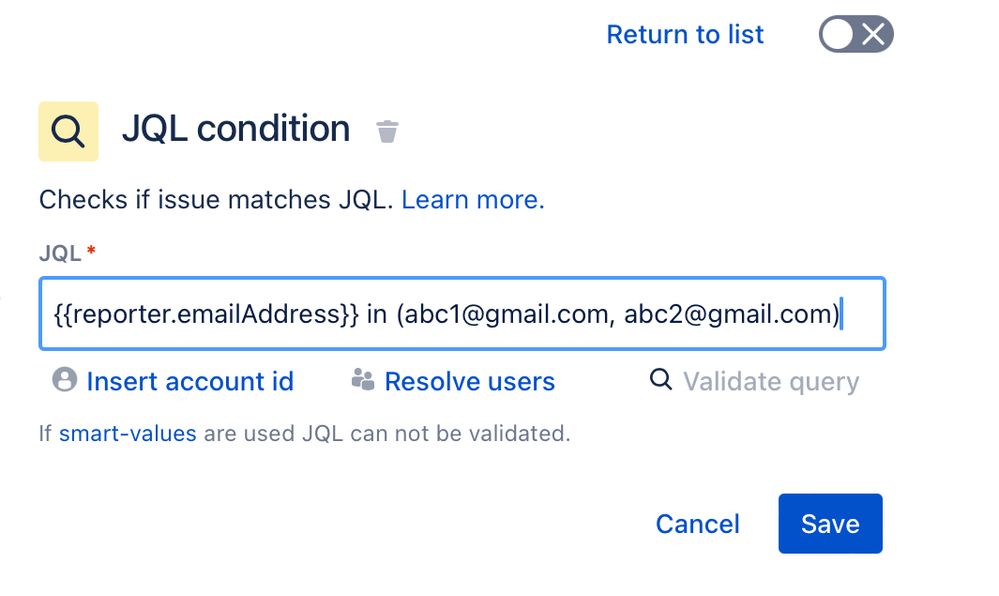Follow the smart-values link
999x596 pixels.
point(127,433)
